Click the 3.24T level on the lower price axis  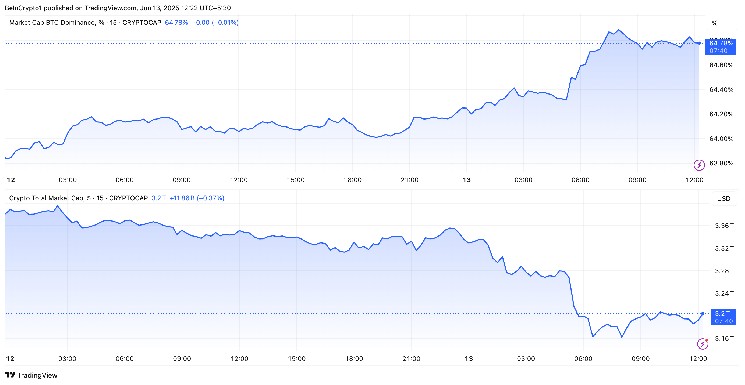pyautogui.click(x=723, y=293)
